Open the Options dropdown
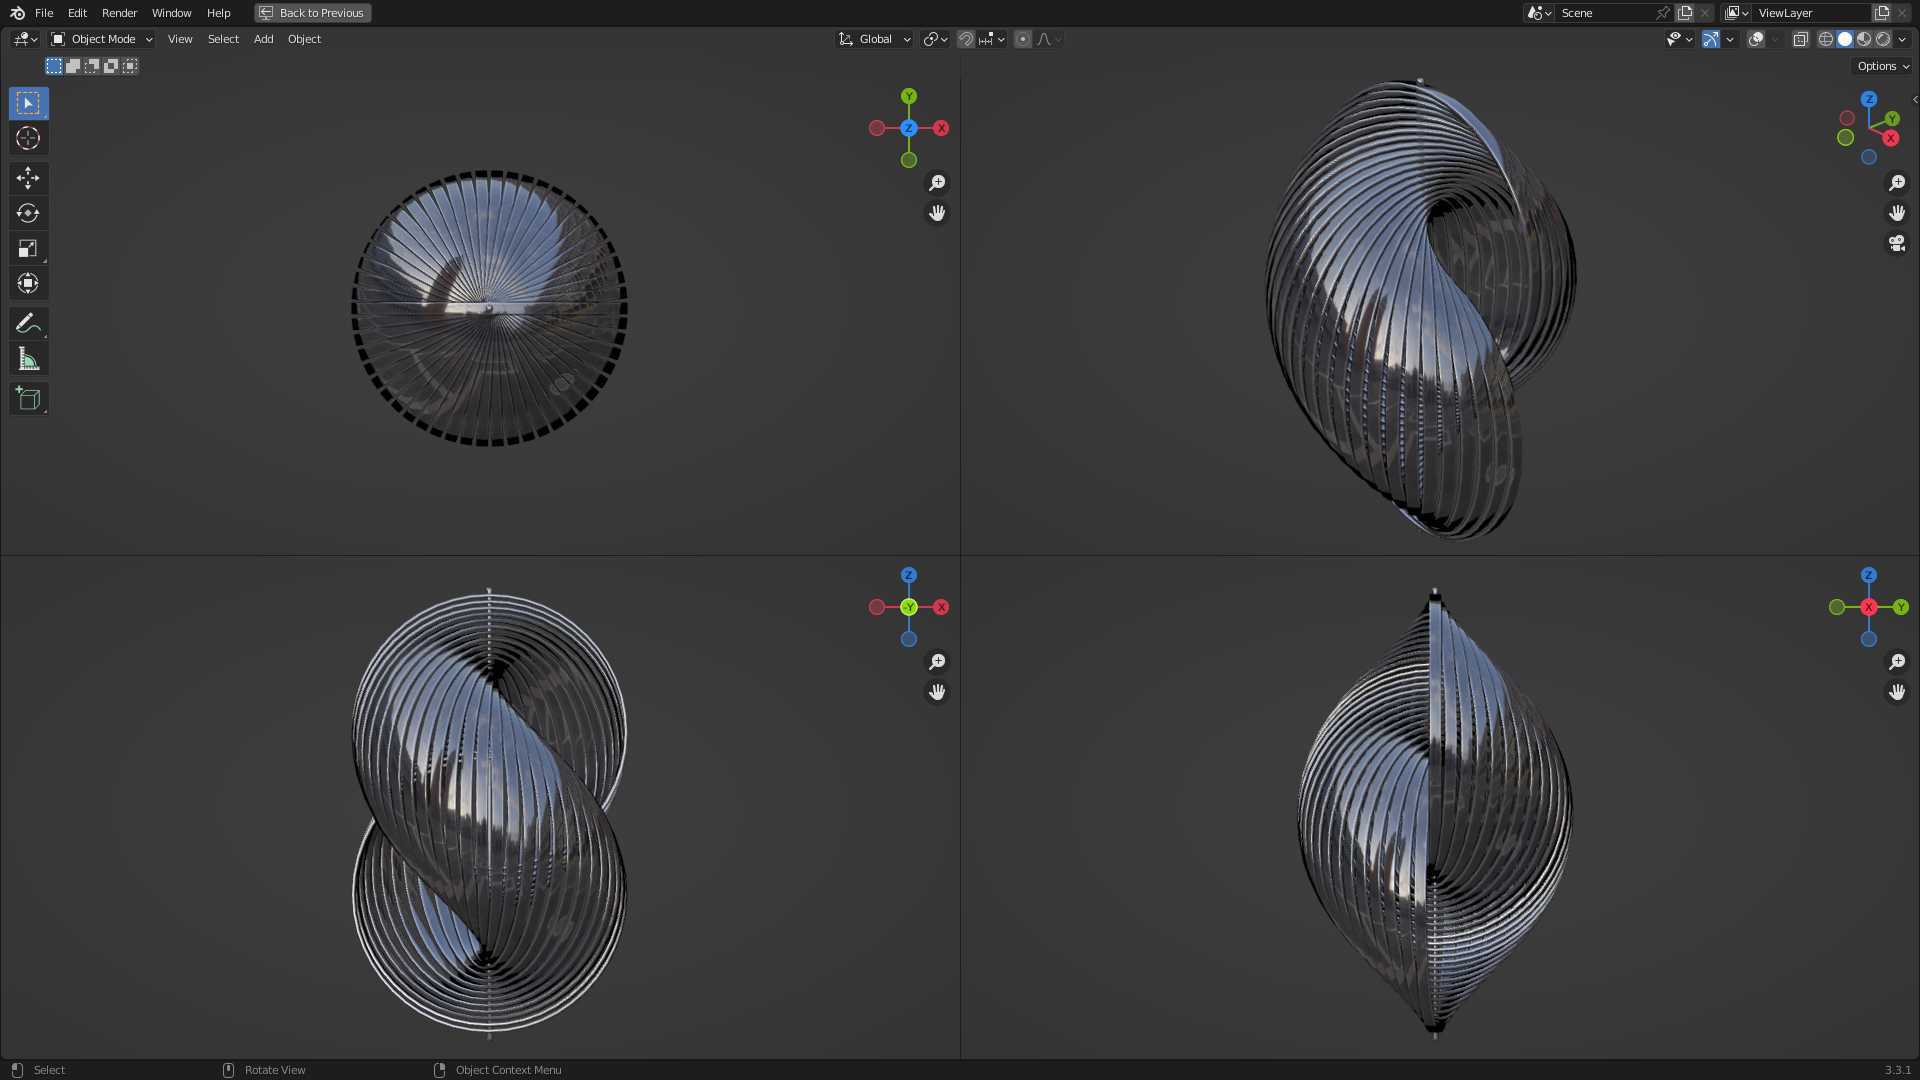This screenshot has width=1920, height=1080. 1883,66
